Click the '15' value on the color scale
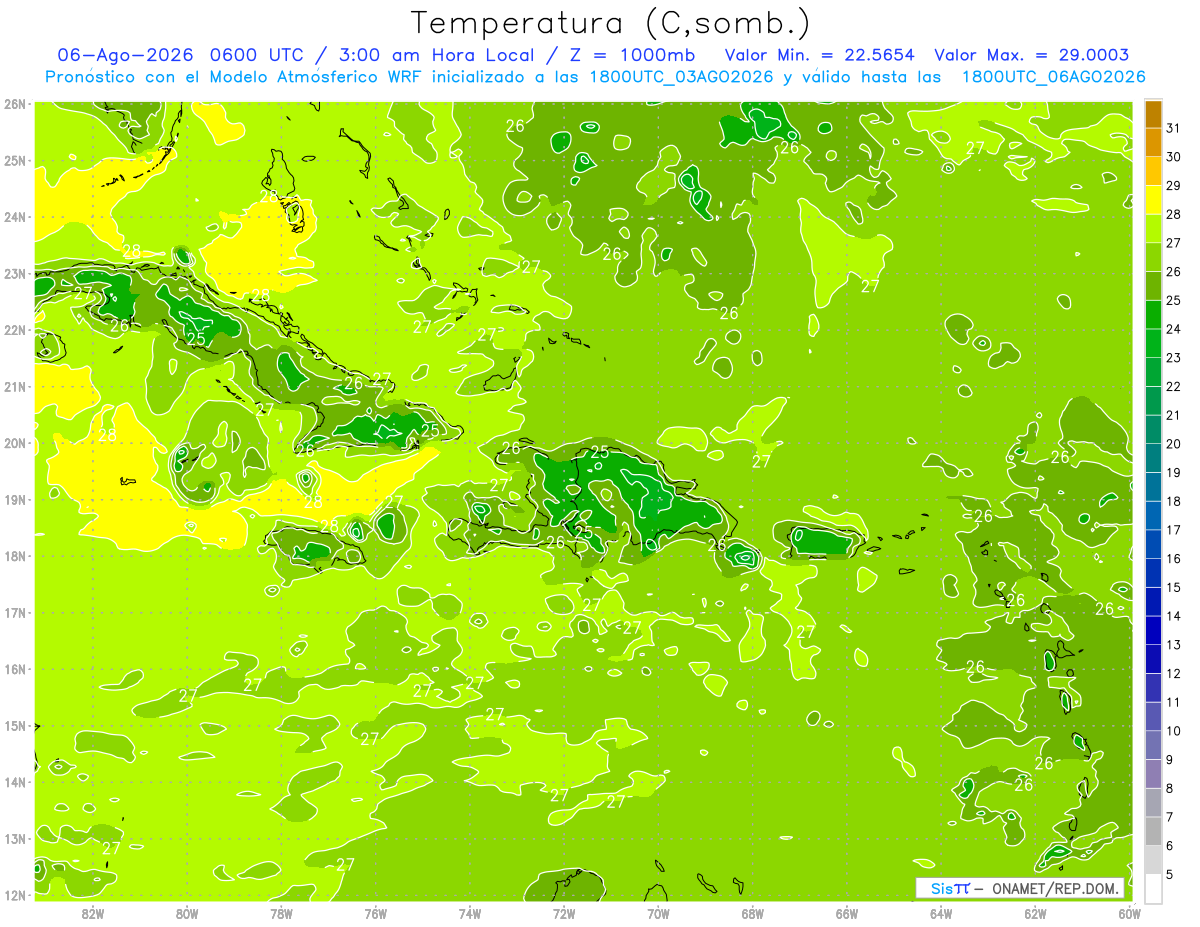 point(1174,587)
